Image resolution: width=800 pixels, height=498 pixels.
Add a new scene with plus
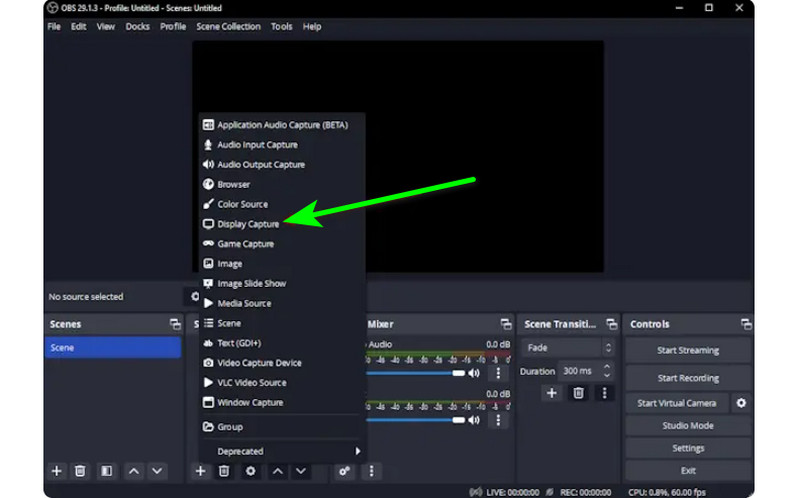pos(57,471)
